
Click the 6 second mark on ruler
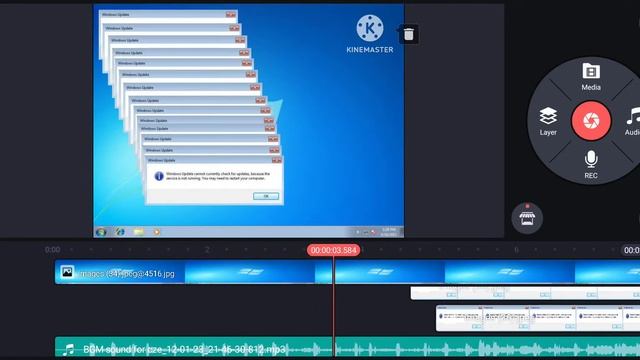(x=516, y=250)
